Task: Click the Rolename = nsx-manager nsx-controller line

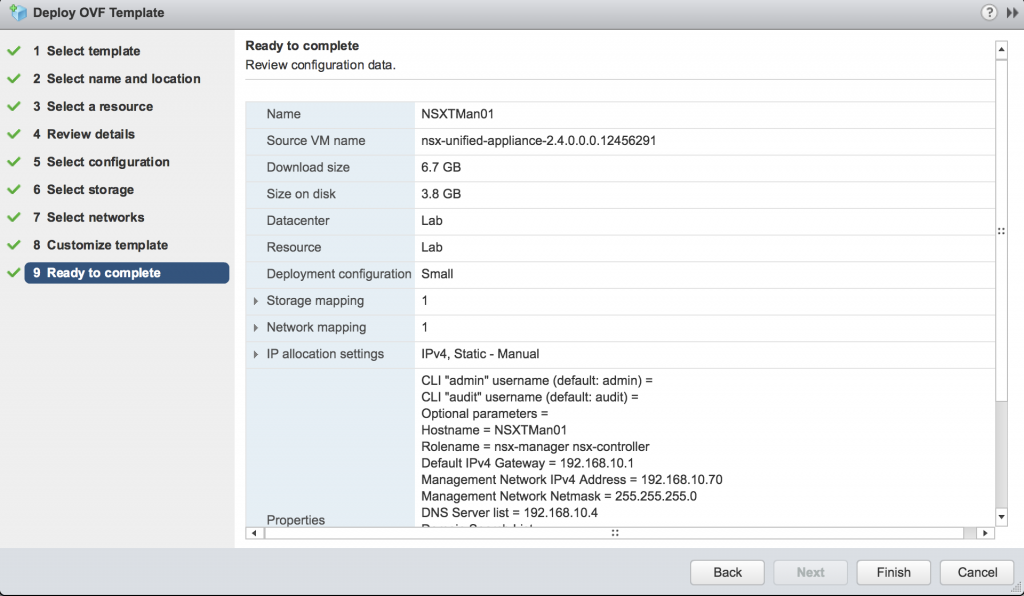Action: coord(535,447)
